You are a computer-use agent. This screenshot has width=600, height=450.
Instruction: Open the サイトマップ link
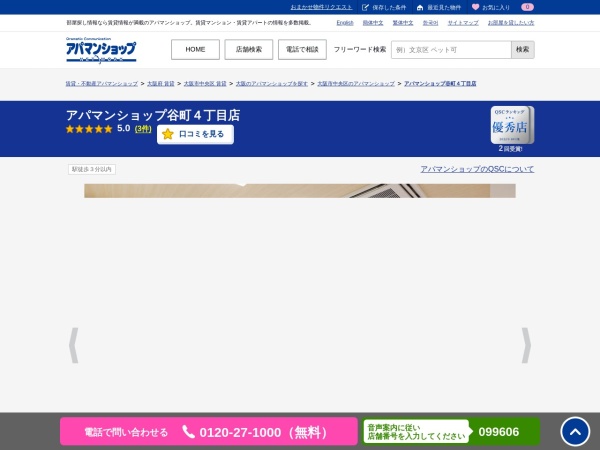pyautogui.click(x=463, y=23)
